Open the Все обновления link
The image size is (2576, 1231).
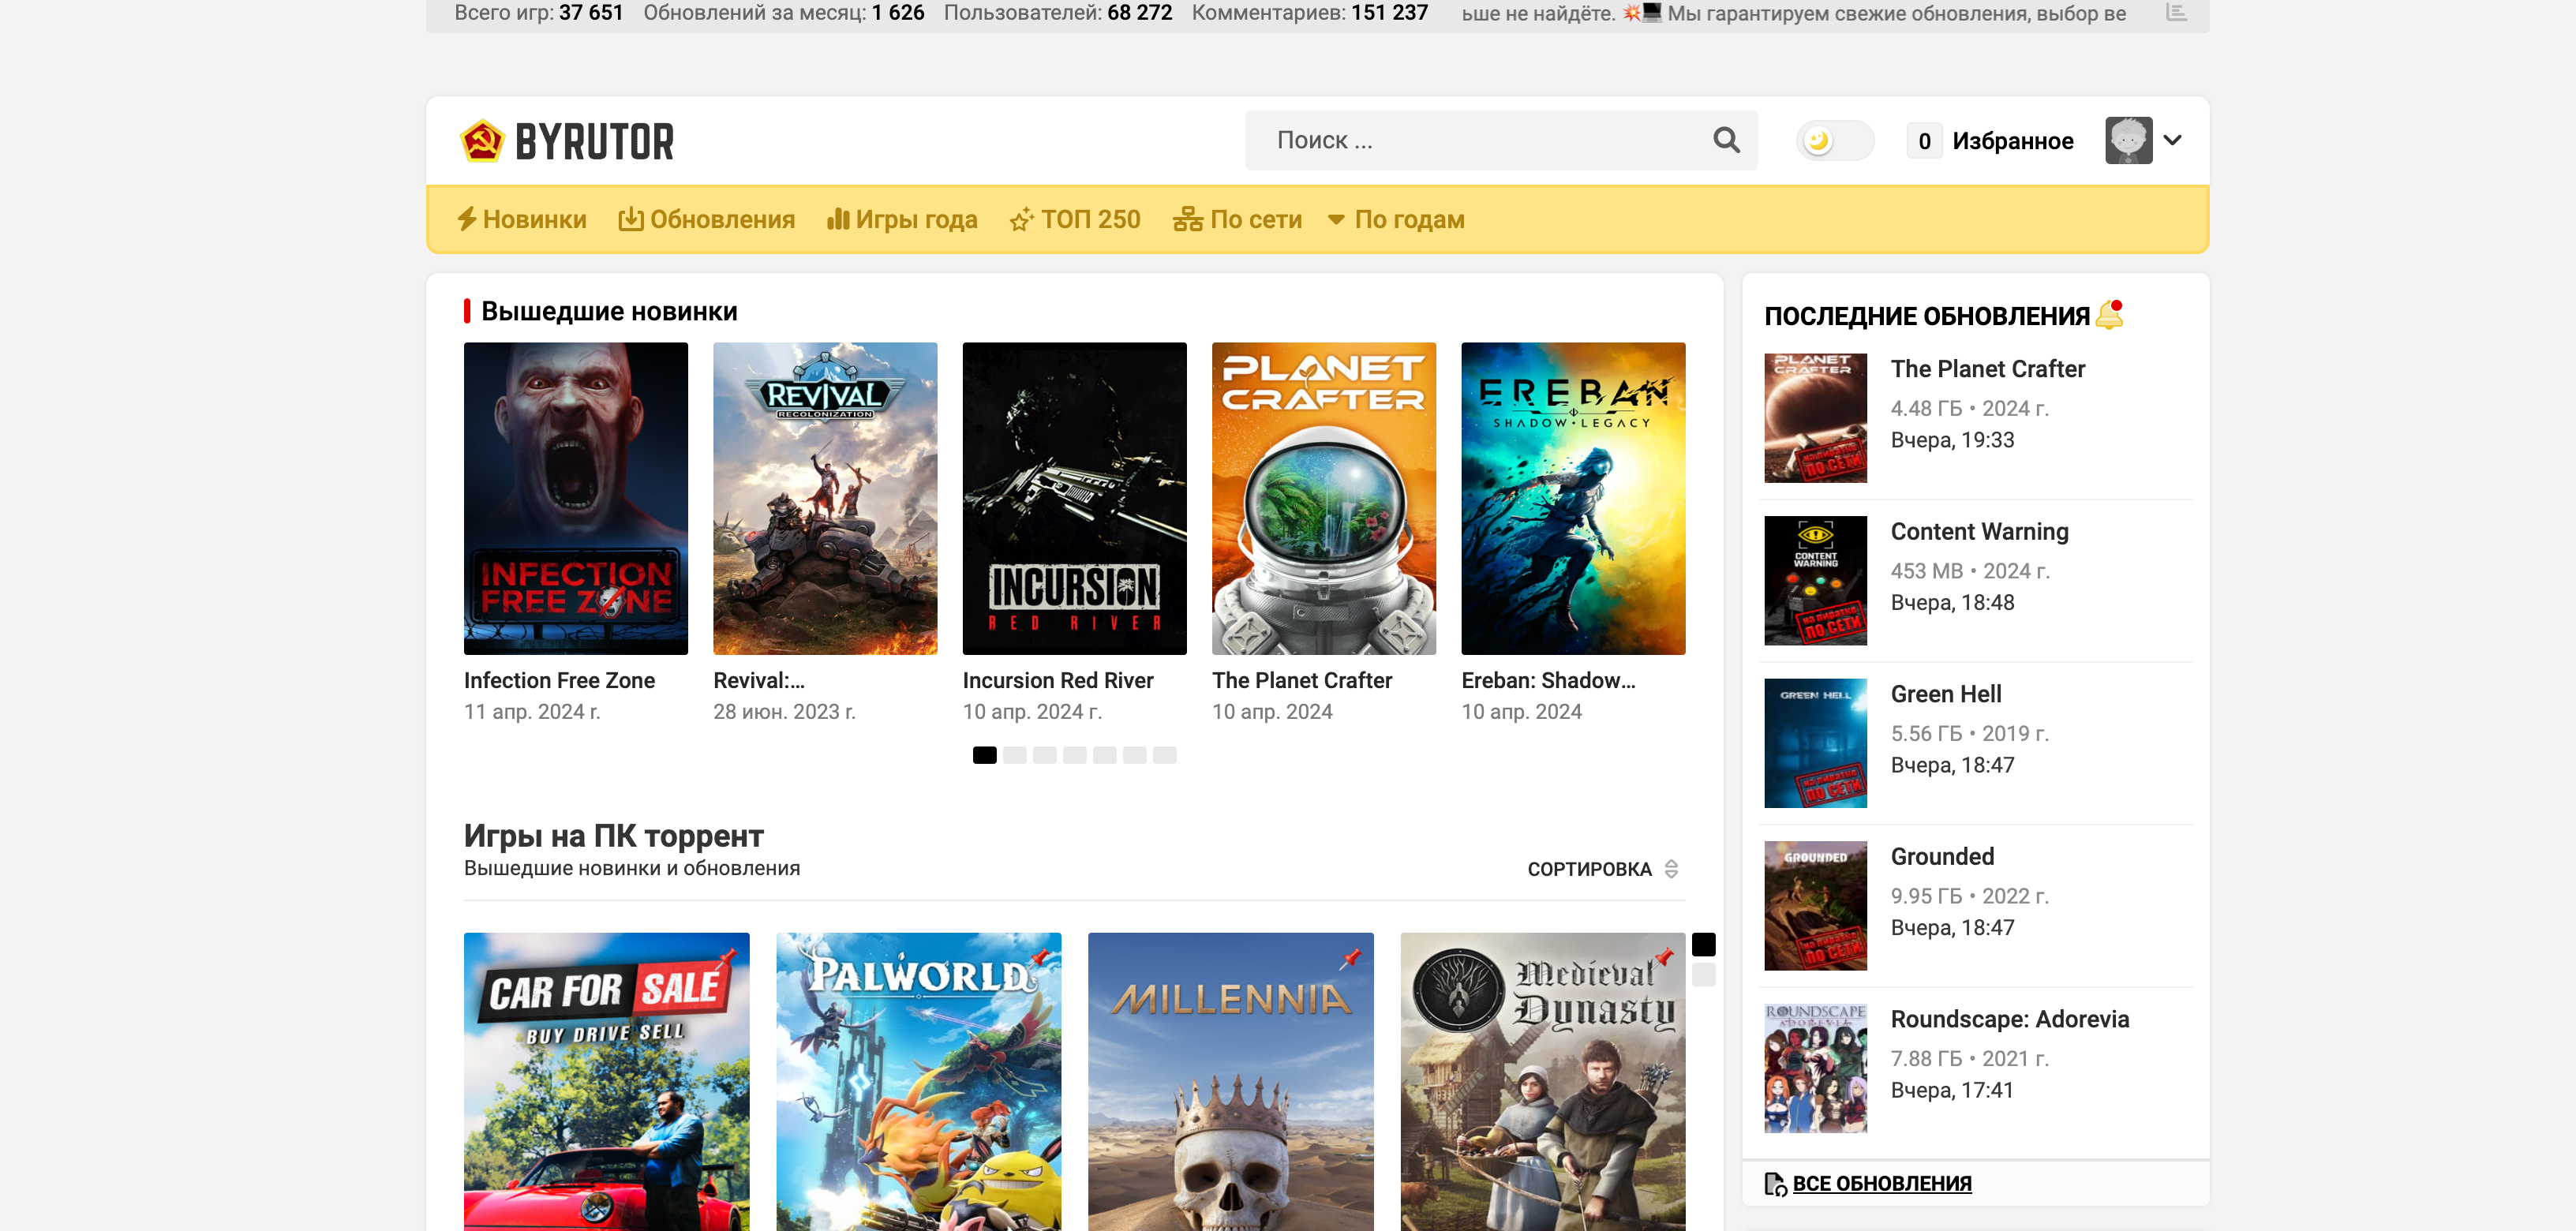1881,1183
